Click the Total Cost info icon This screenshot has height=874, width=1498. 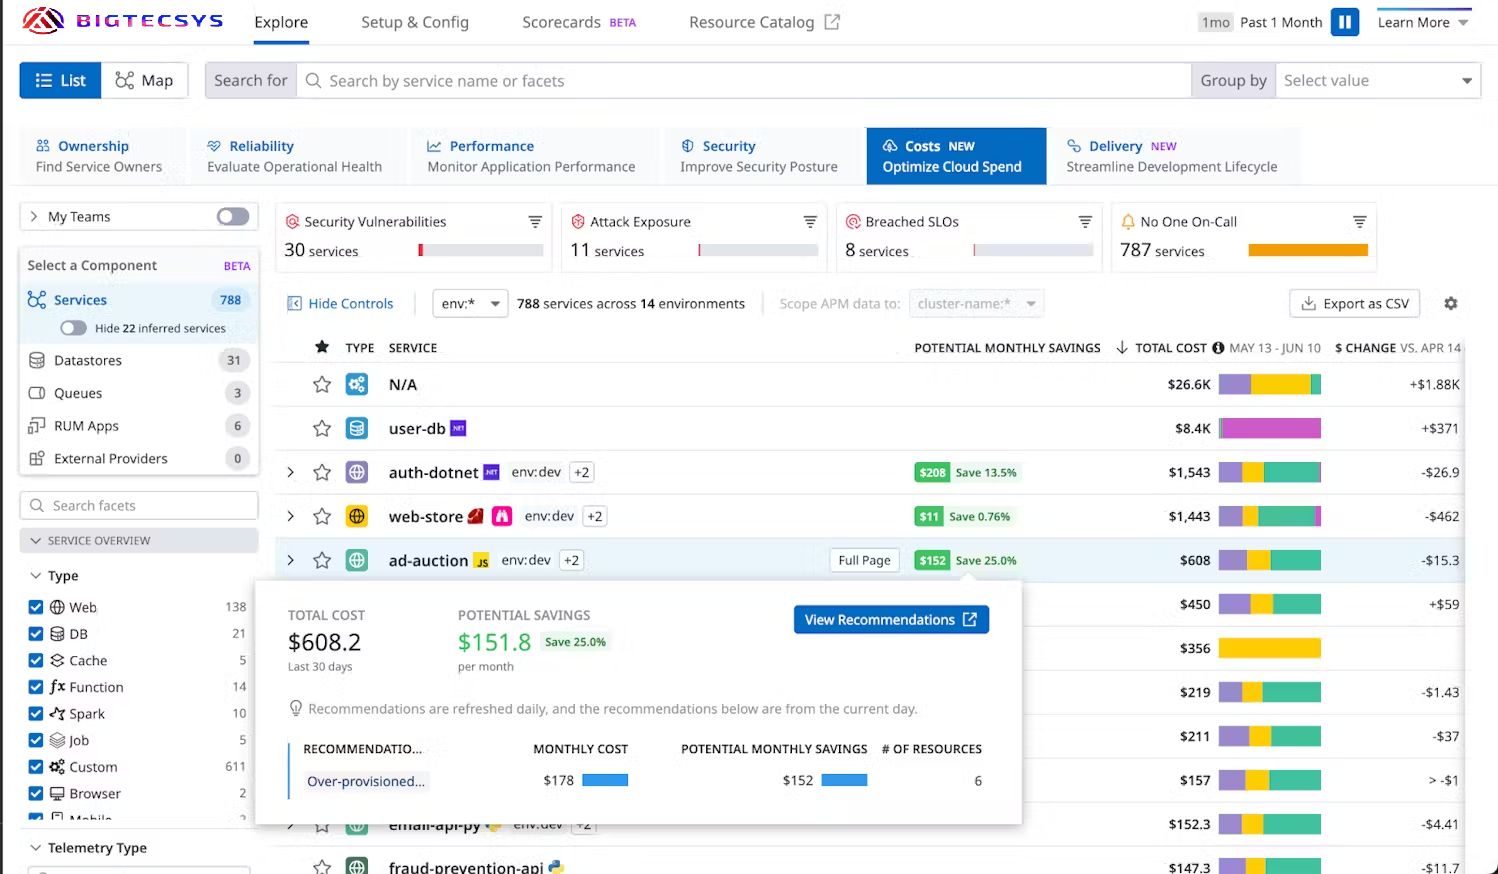[1218, 348]
